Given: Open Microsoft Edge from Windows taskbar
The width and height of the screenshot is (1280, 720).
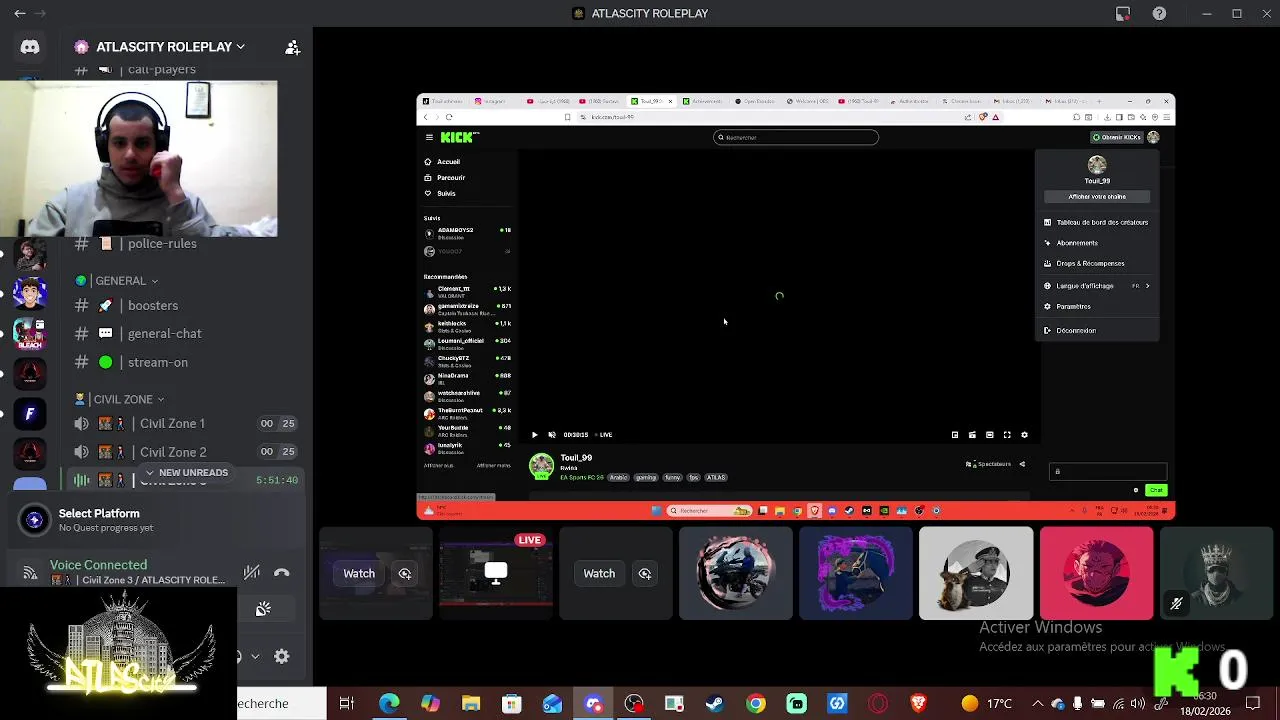Looking at the screenshot, I should pyautogui.click(x=389, y=704).
